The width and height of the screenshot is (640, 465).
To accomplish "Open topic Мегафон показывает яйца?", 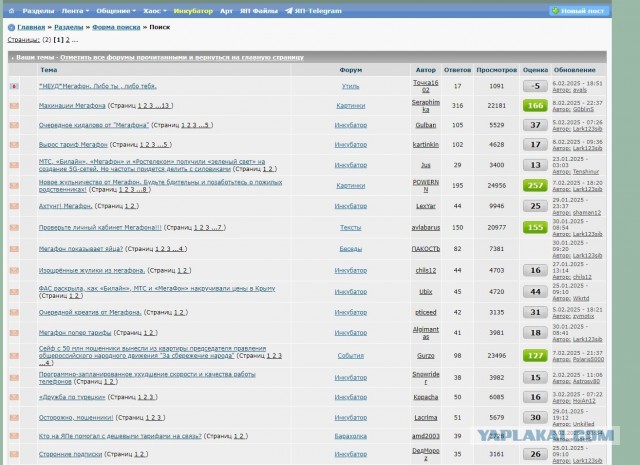I will coord(81,249).
